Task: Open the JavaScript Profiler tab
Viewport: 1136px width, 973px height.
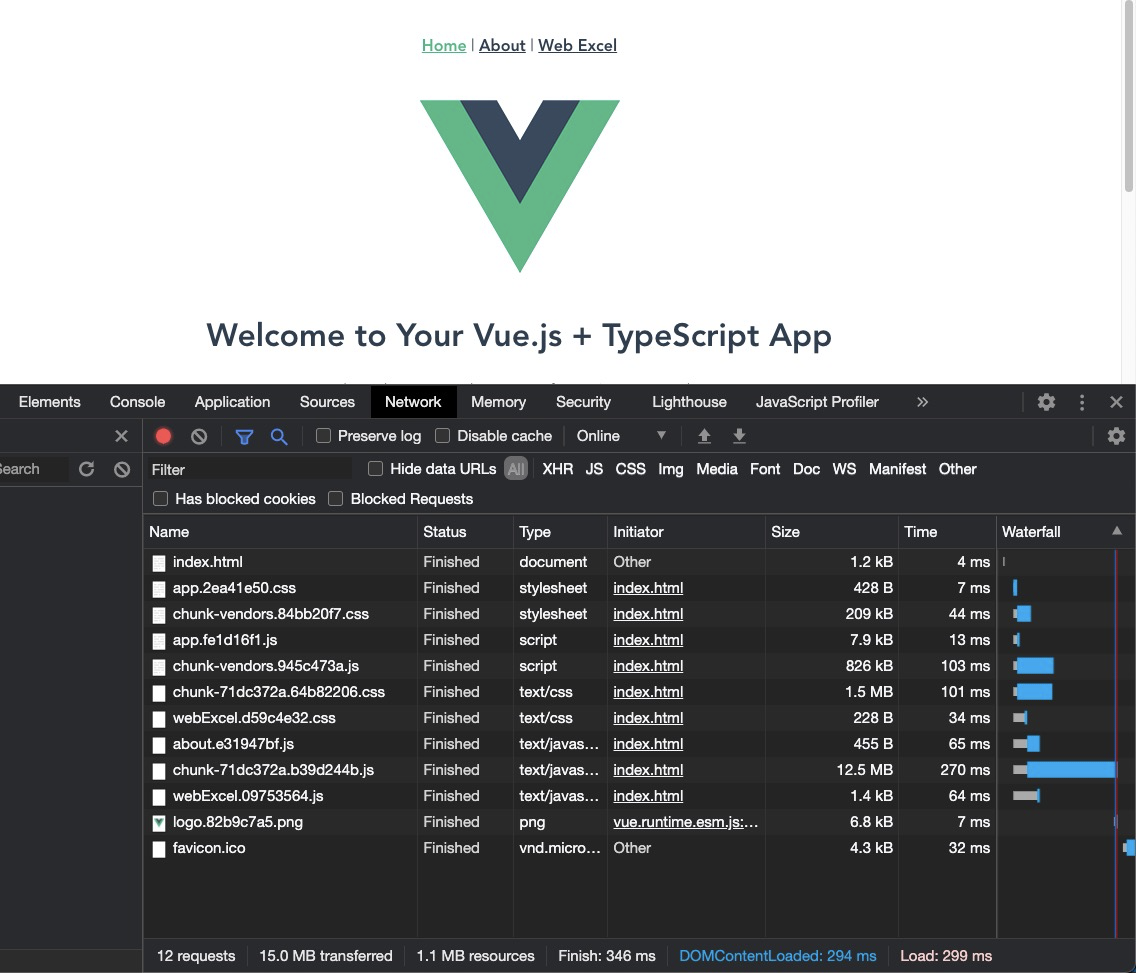Action: coord(817,402)
